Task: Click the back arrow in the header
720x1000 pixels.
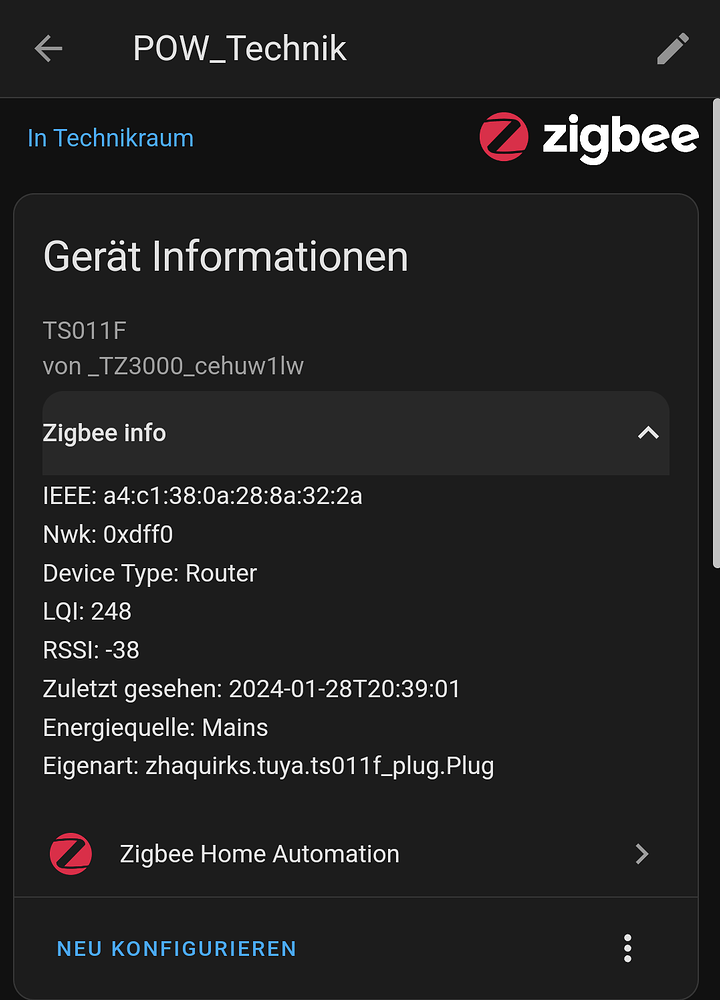Action: tap(47, 48)
